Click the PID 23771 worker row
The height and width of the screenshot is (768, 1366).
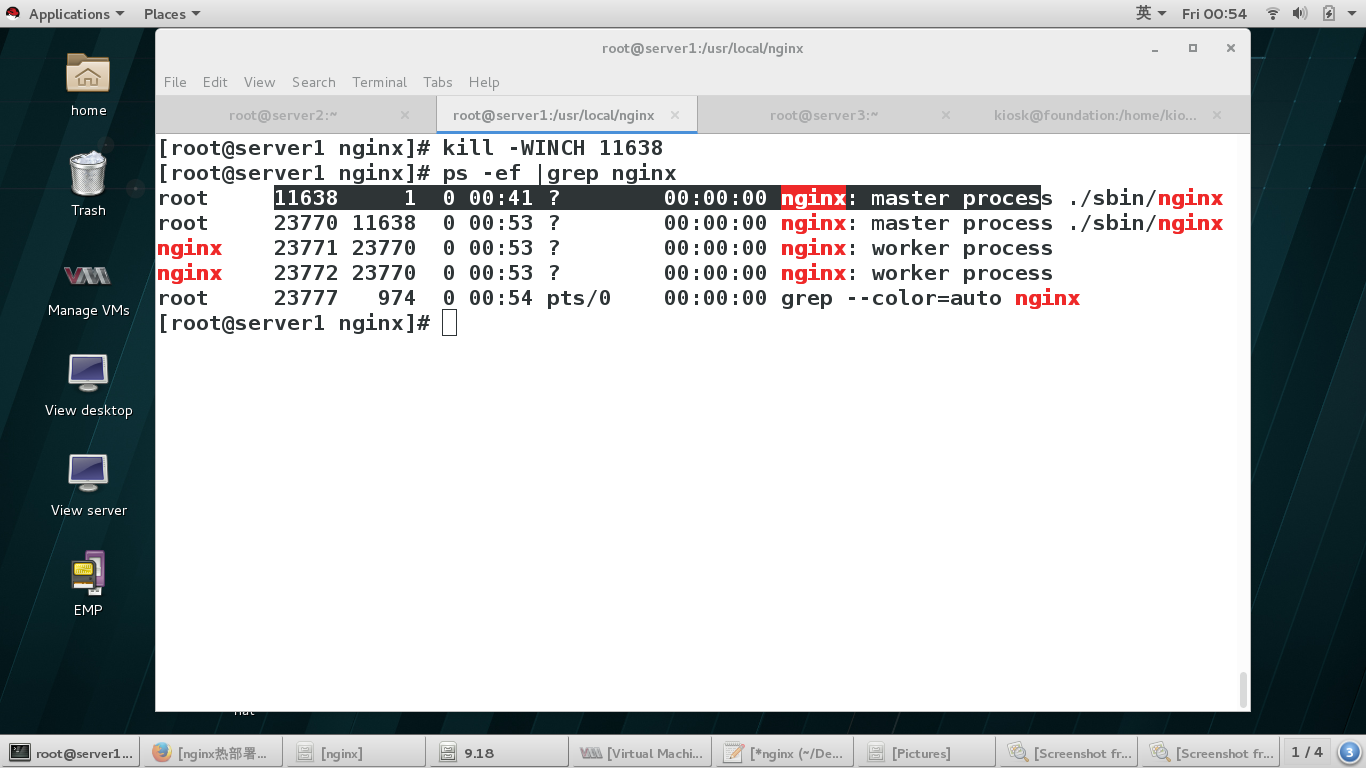pos(306,248)
